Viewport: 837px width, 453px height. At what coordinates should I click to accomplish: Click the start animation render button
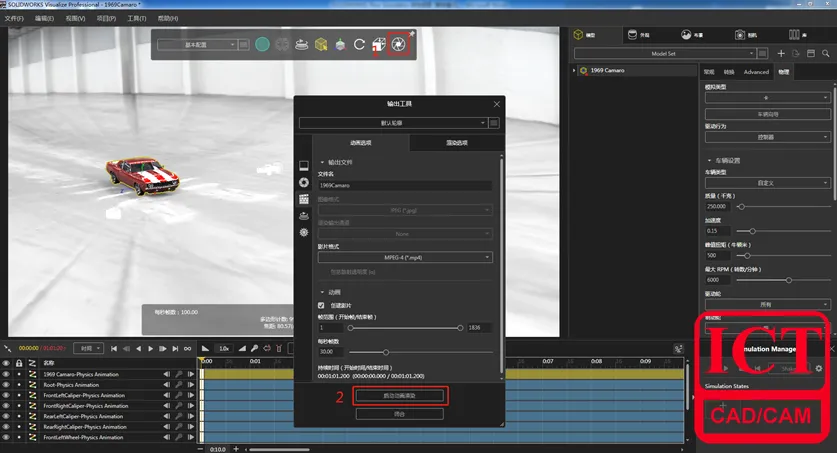point(400,396)
